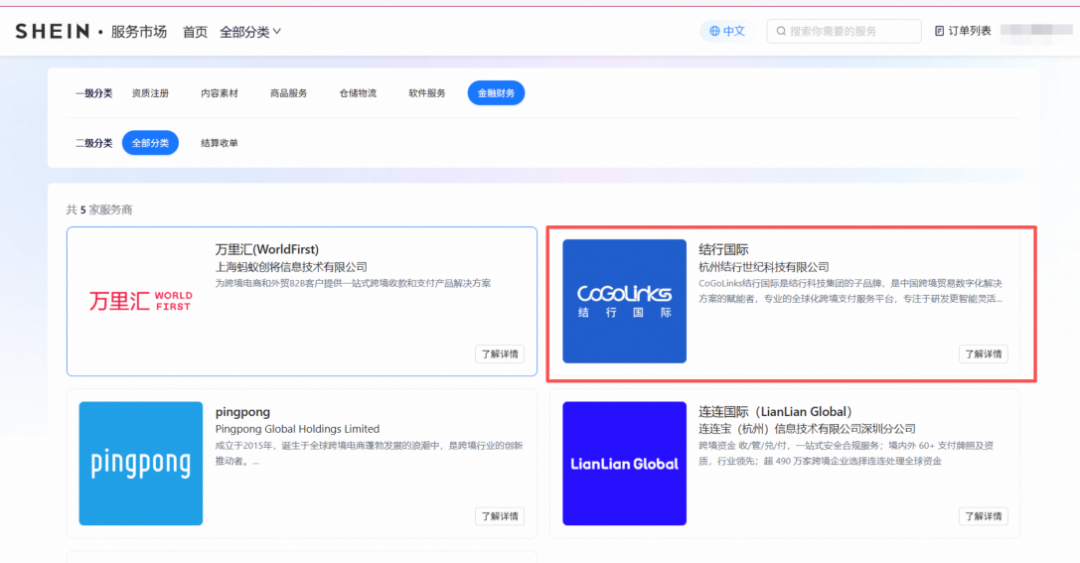Select the 软件服务 category tab
This screenshot has height=563, width=1080.
click(x=427, y=93)
